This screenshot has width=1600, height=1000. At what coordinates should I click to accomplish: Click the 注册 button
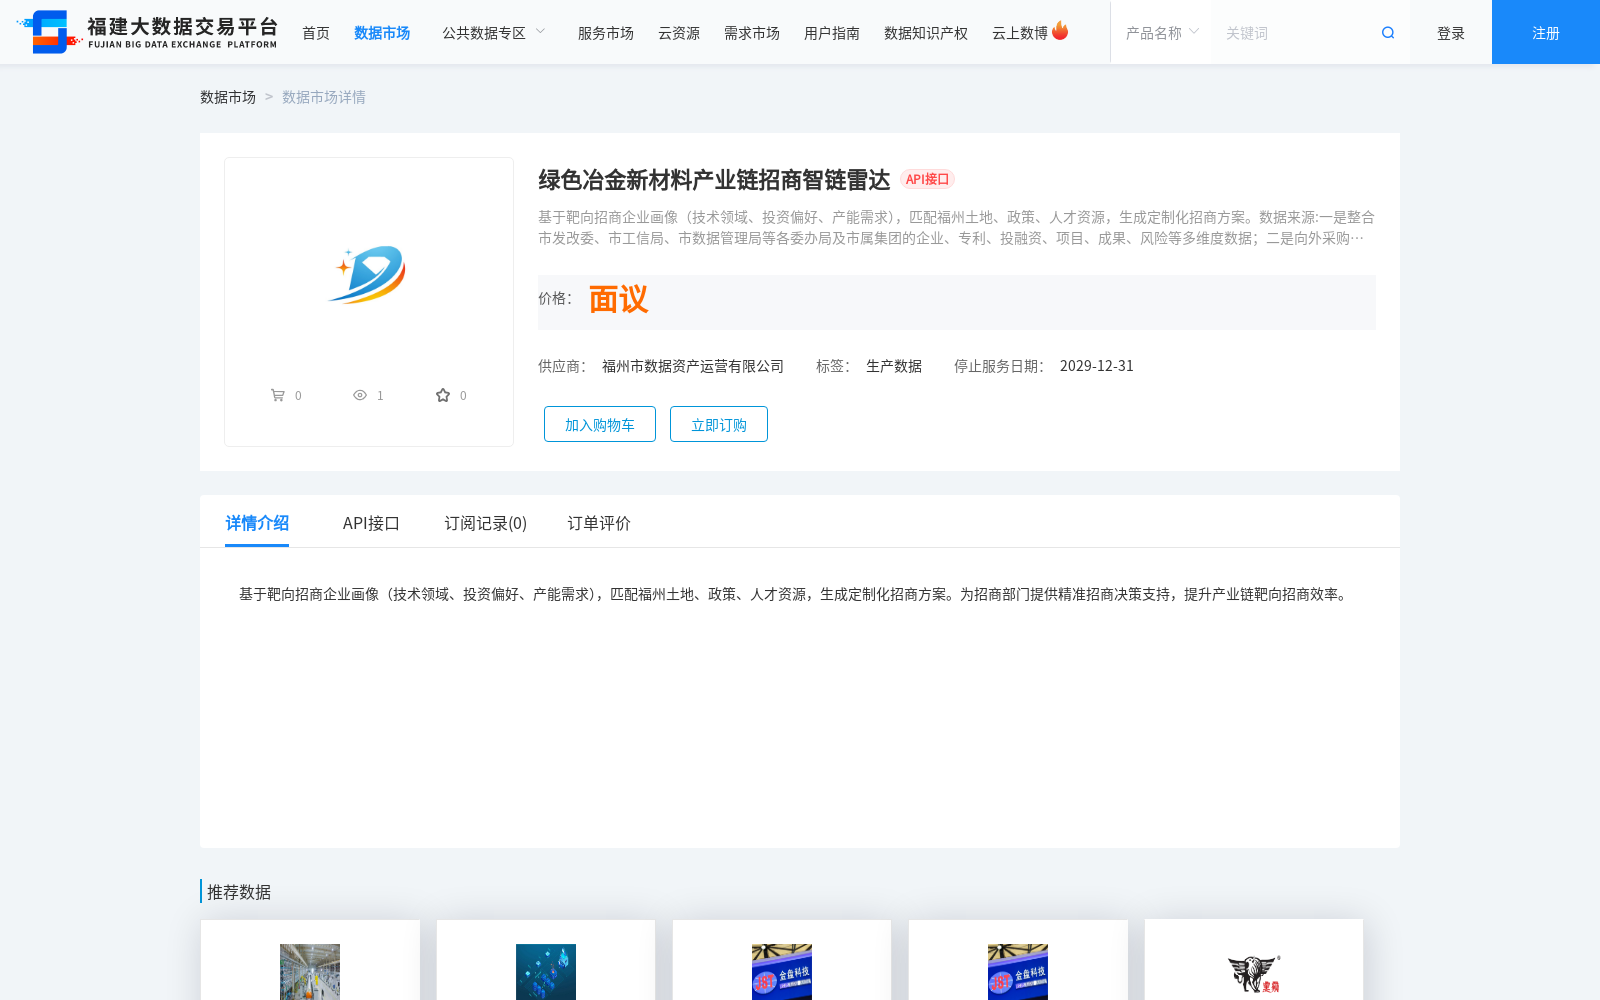1546,32
